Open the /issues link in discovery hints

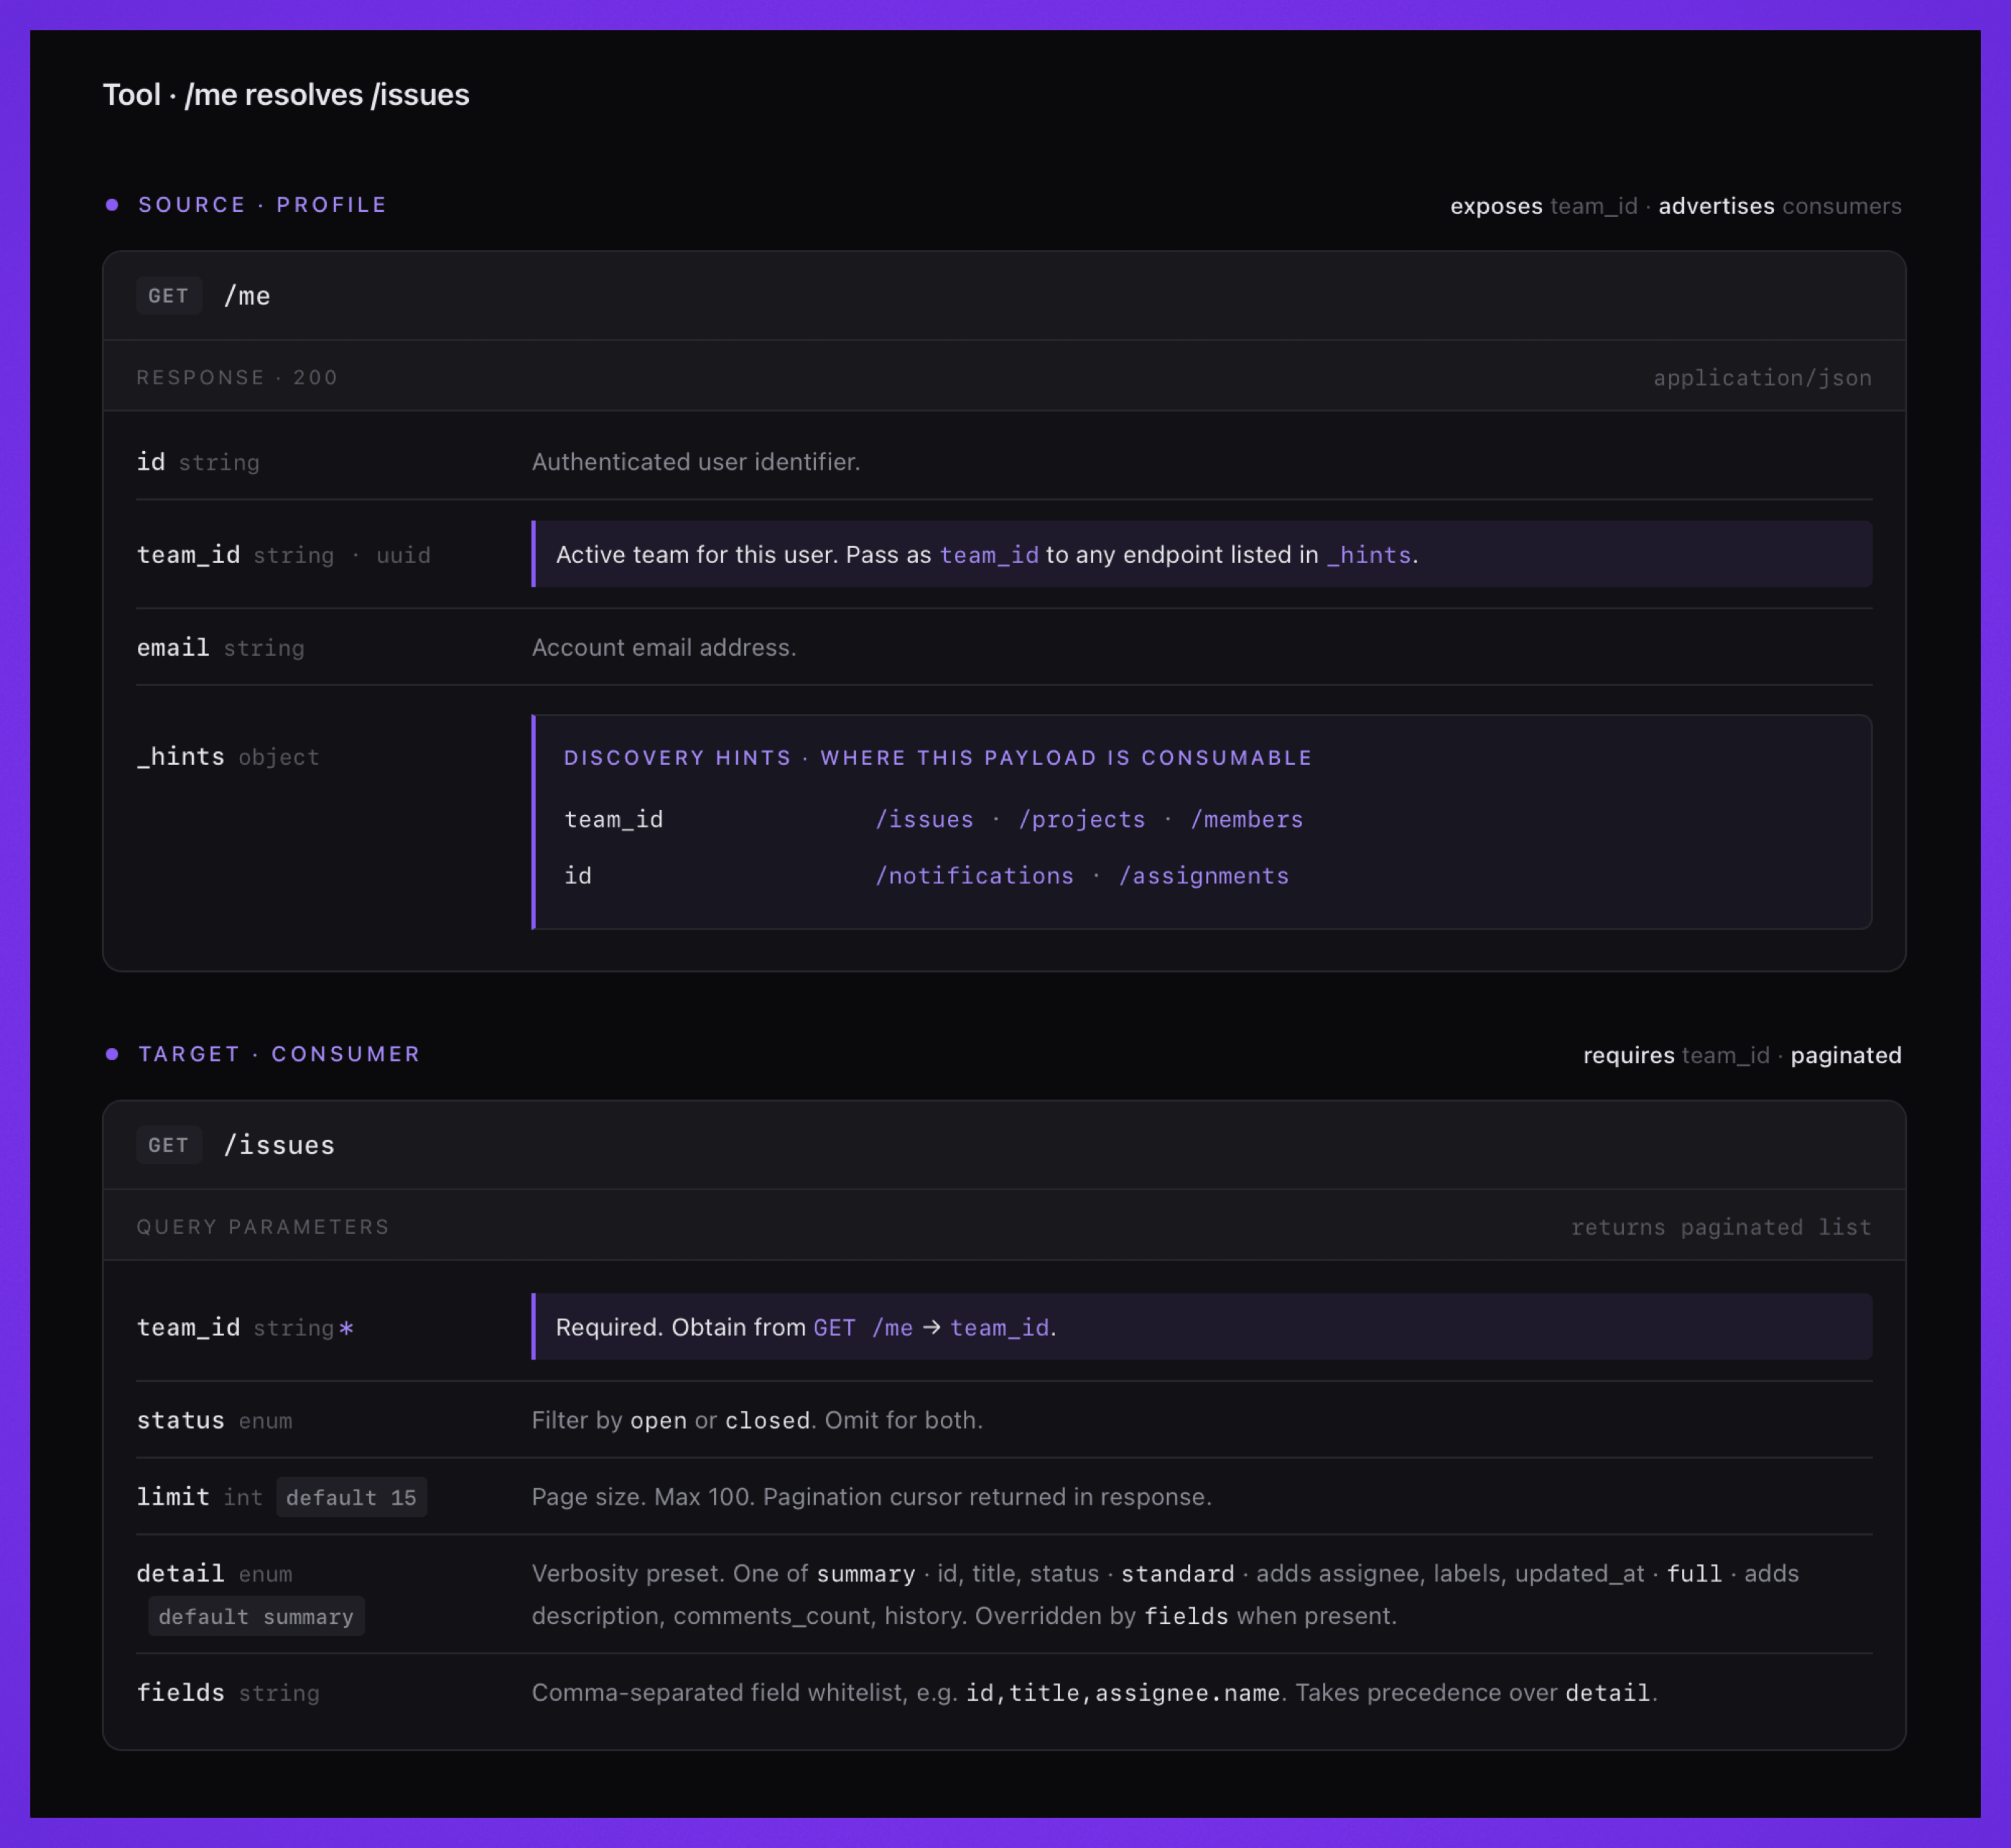(x=924, y=820)
